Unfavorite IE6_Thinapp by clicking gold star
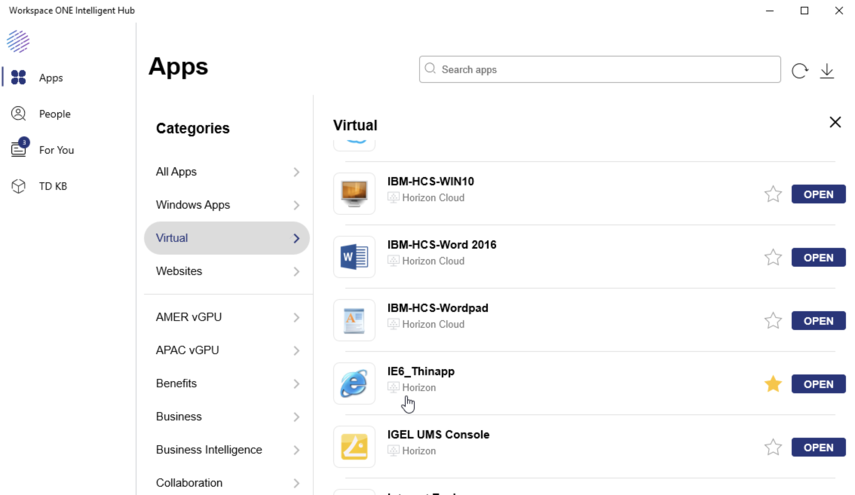Image resolution: width=855 pixels, height=495 pixels. tap(773, 384)
